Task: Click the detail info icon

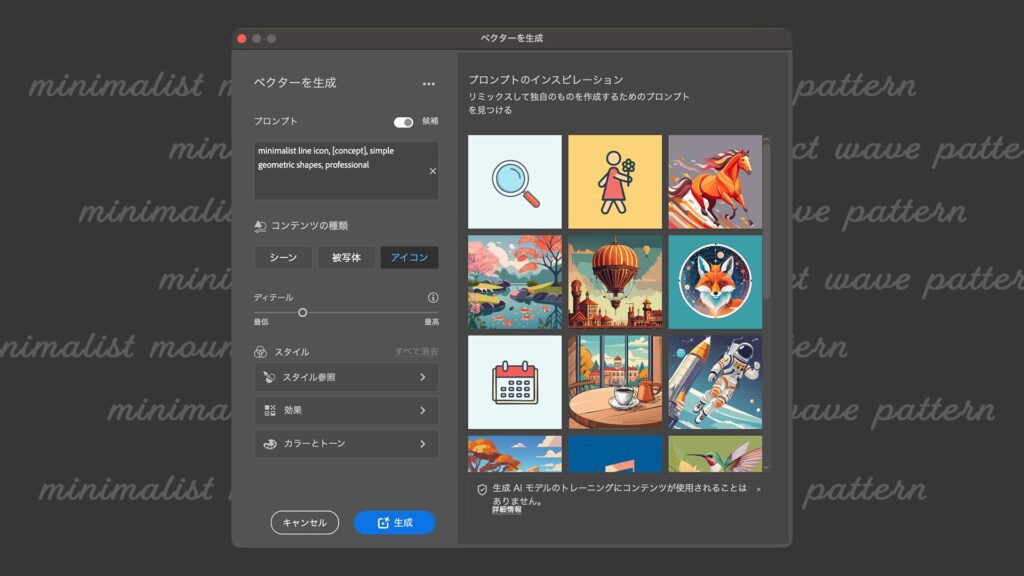Action: [433, 298]
